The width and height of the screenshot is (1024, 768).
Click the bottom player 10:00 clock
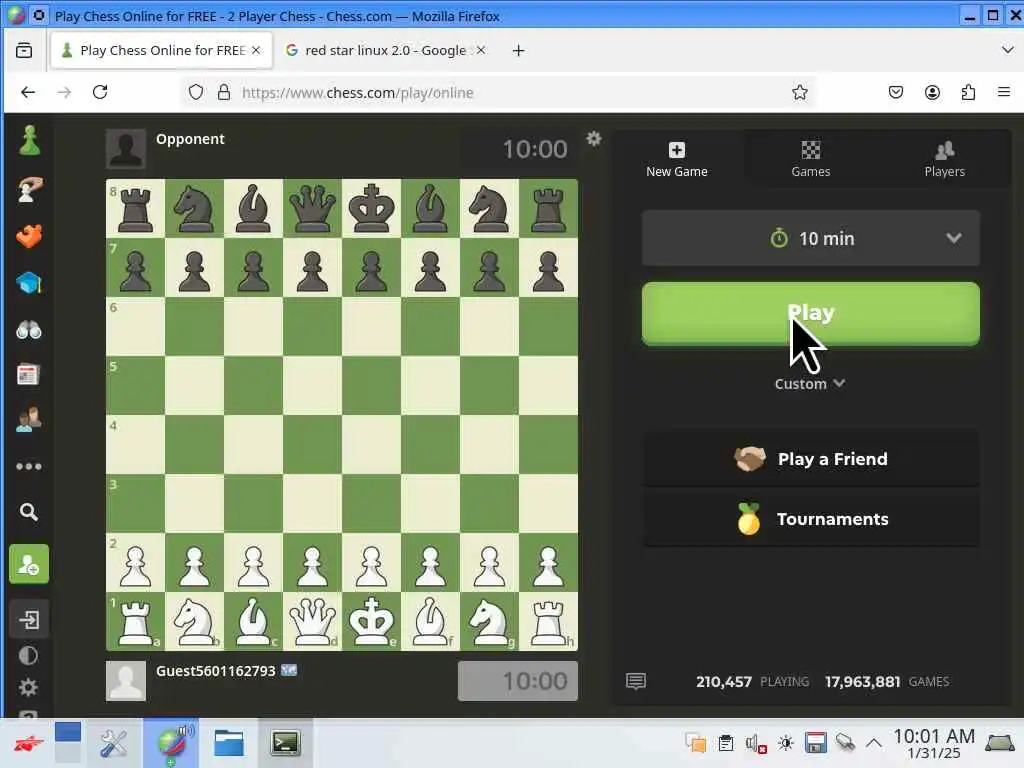point(518,681)
